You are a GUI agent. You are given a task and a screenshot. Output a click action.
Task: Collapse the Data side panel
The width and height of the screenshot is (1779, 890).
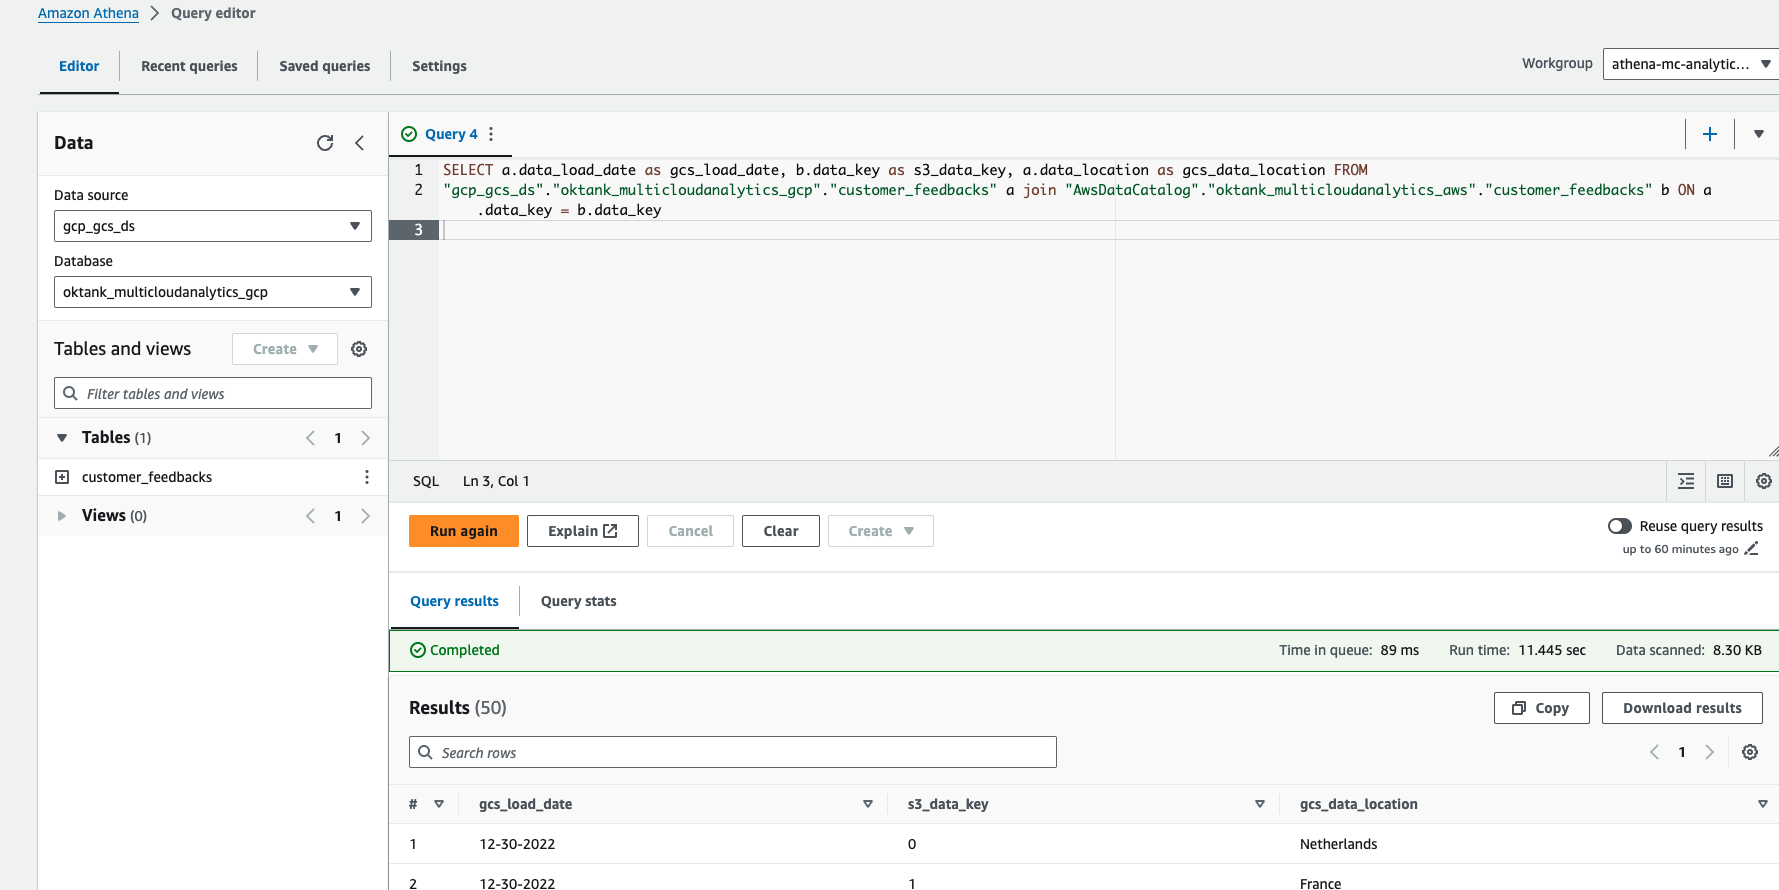point(360,143)
